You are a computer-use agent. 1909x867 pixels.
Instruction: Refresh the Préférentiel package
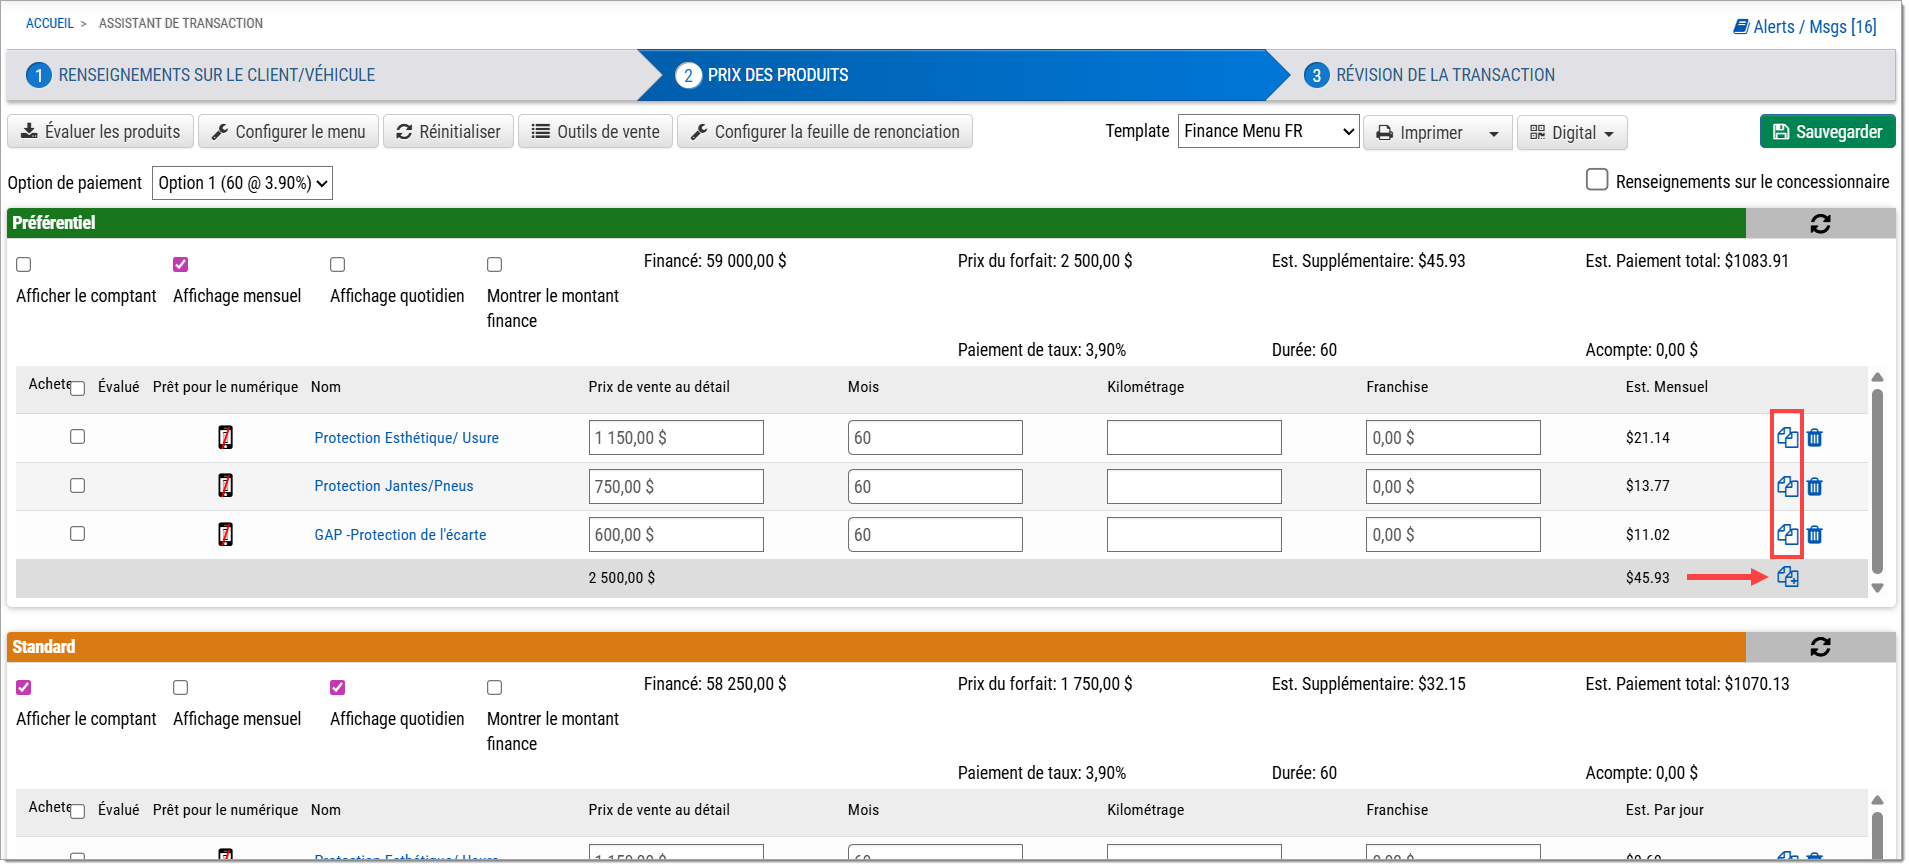[x=1820, y=224]
